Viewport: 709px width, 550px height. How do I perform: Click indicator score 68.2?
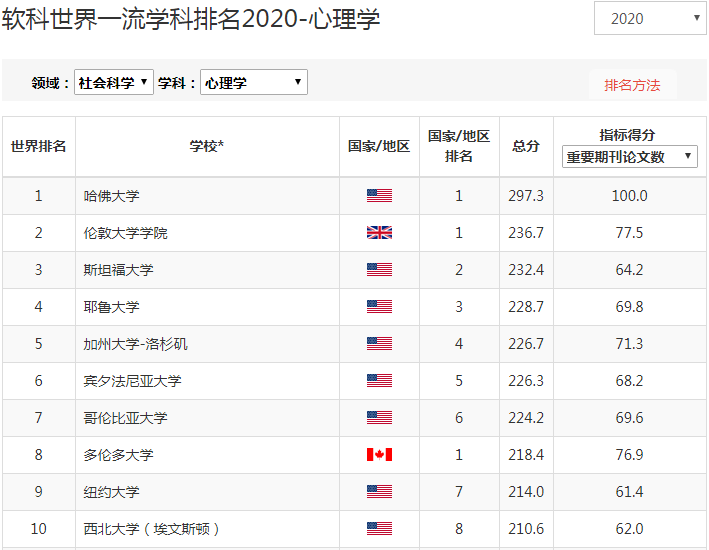(629, 381)
